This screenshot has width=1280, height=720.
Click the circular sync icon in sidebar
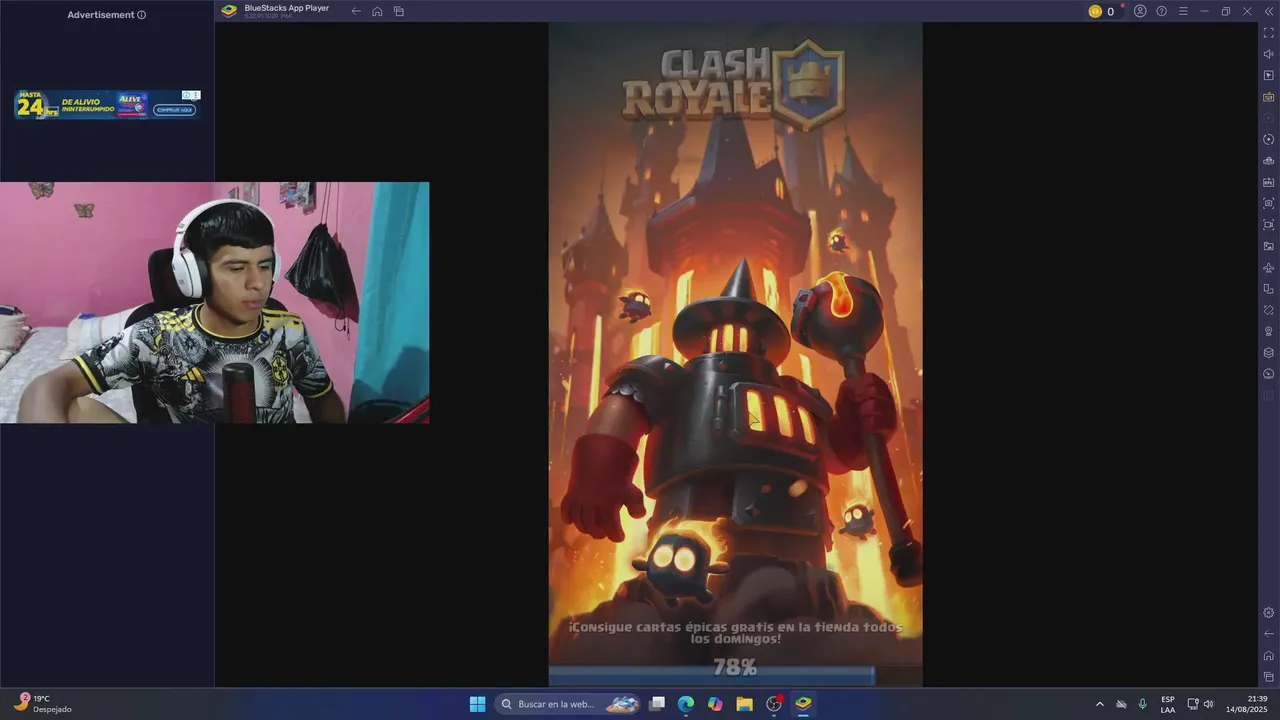coord(1268,140)
